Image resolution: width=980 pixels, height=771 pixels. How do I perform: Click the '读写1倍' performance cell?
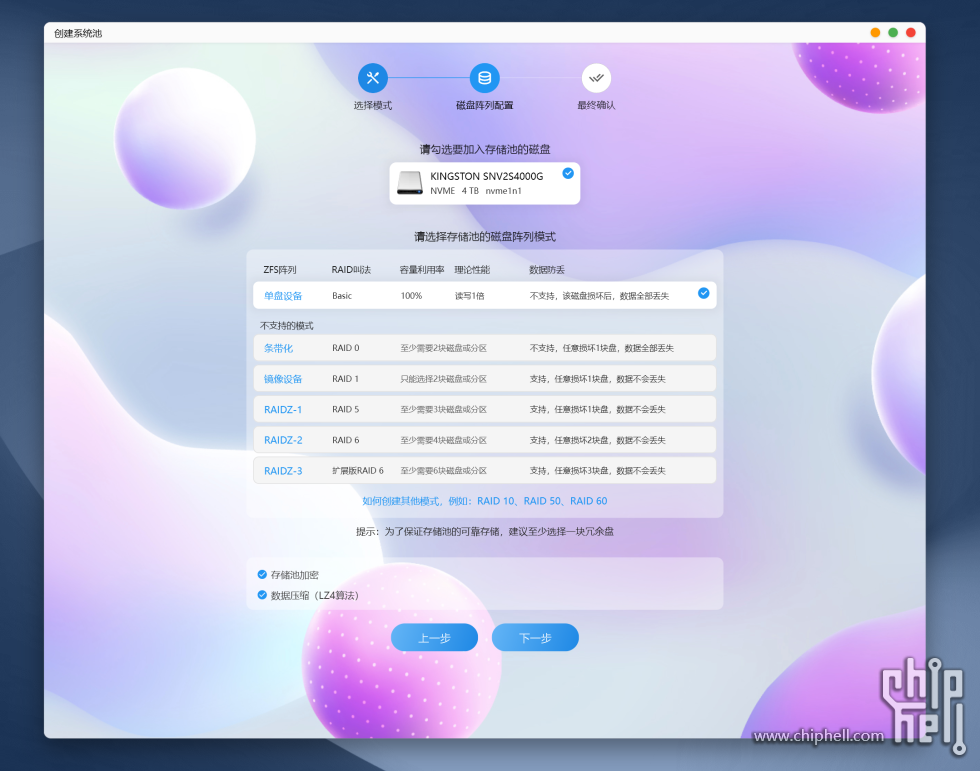coord(469,296)
